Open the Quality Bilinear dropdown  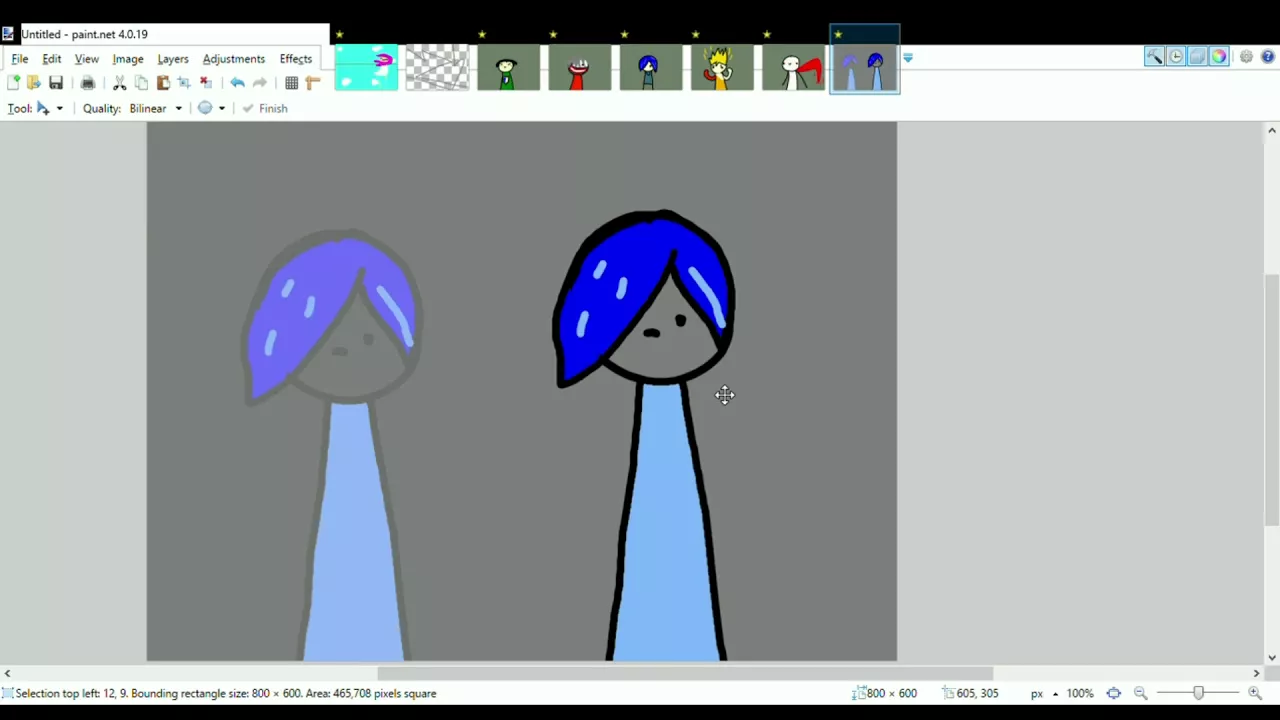tap(156, 108)
